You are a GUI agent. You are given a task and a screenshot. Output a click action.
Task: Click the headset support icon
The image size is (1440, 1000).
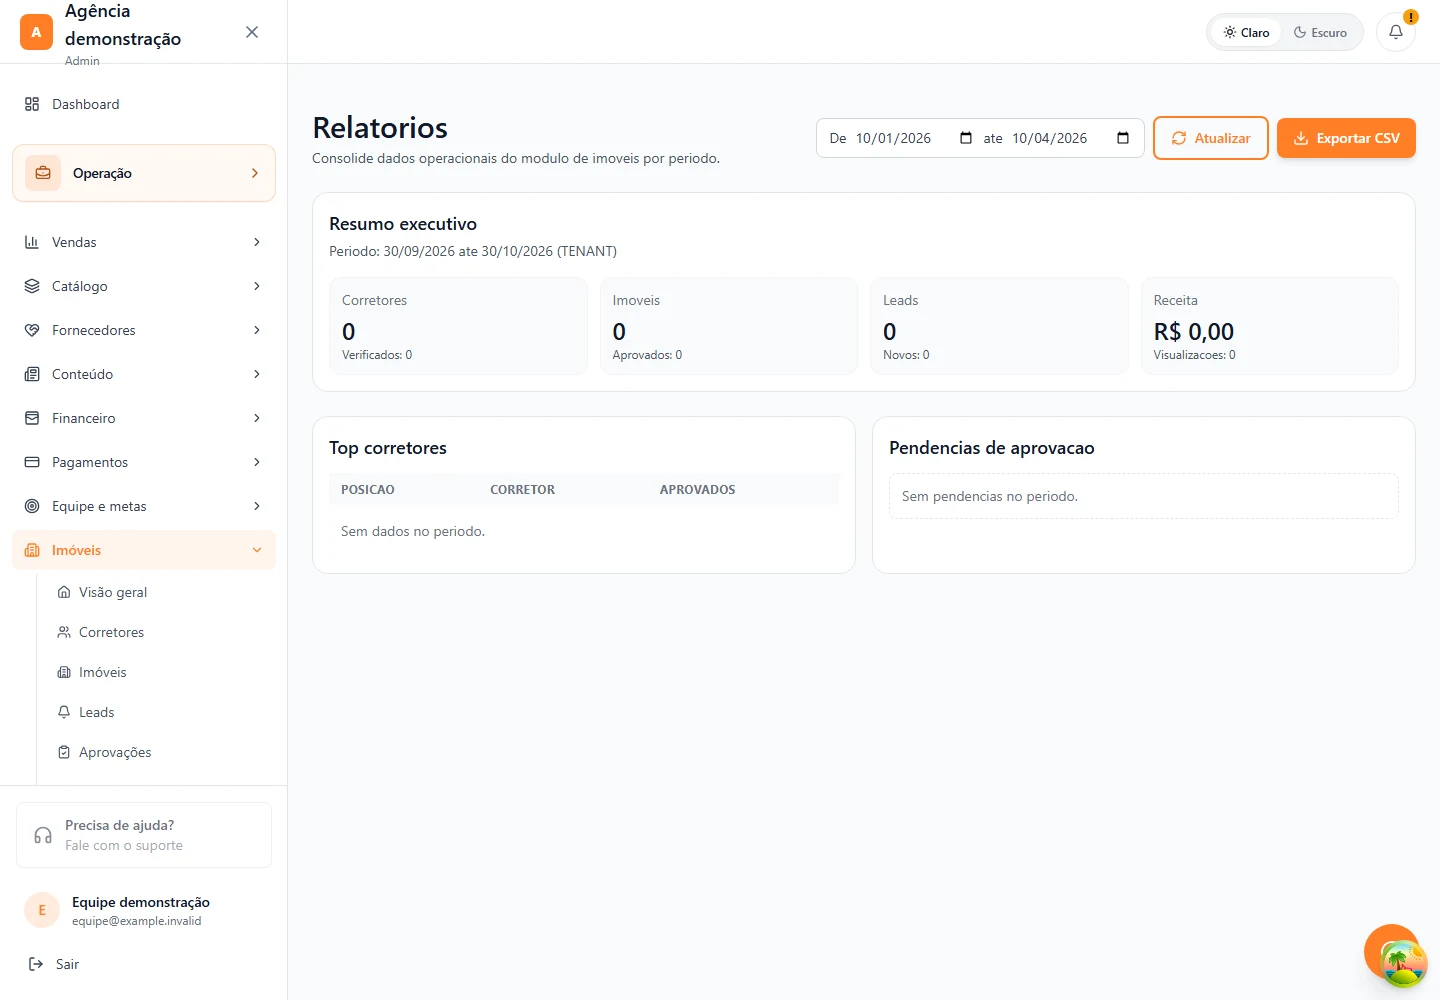(43, 835)
